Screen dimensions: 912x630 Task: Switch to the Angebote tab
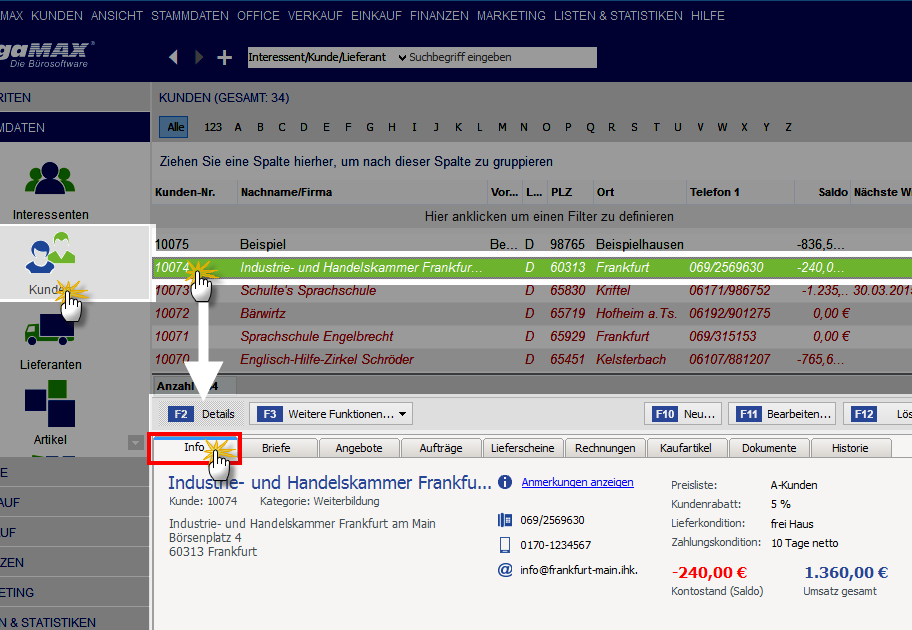(359, 448)
